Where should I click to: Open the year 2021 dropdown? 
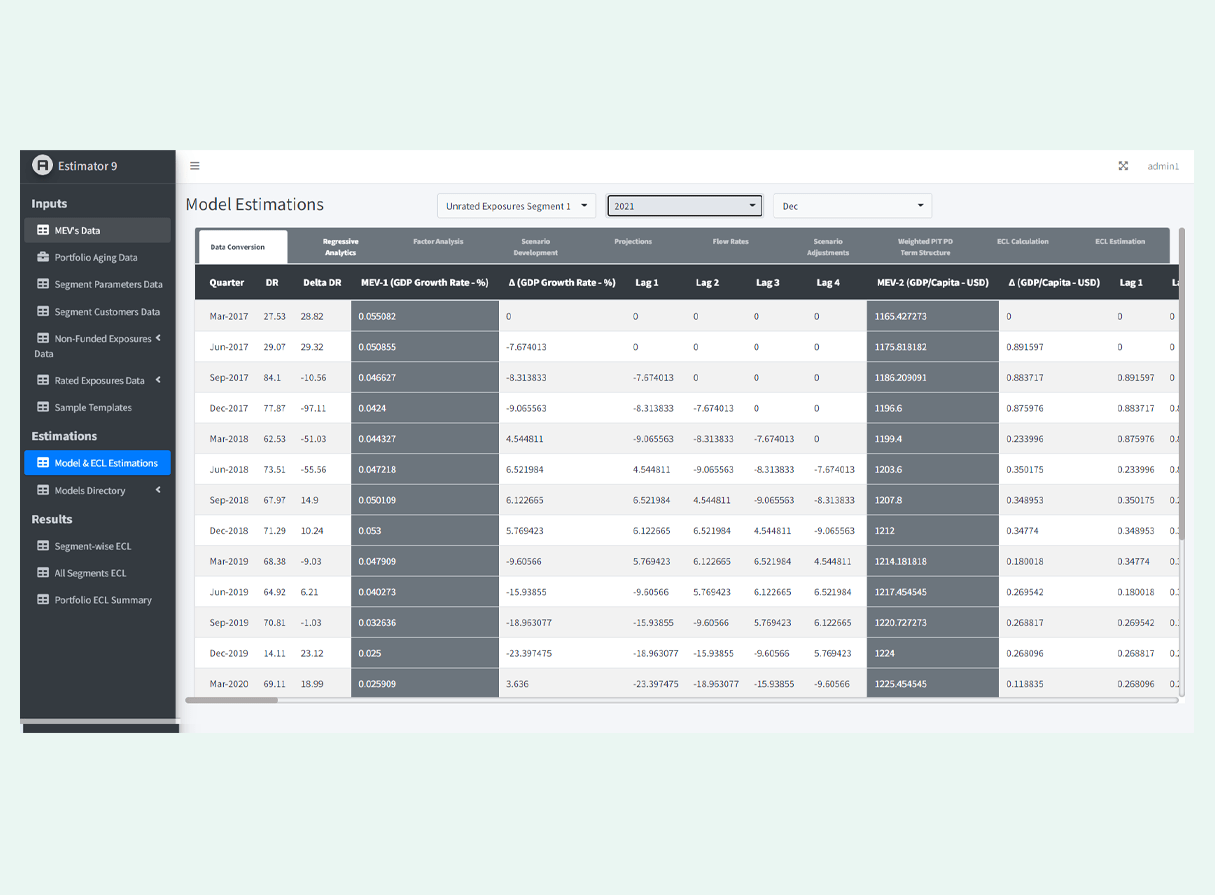(x=684, y=205)
